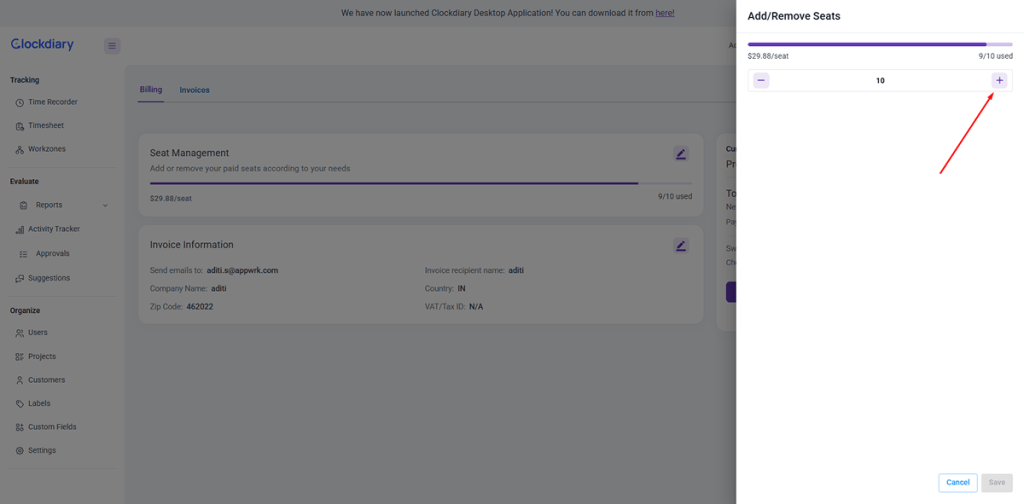Open Time Recorder clock icon

pyautogui.click(x=20, y=103)
